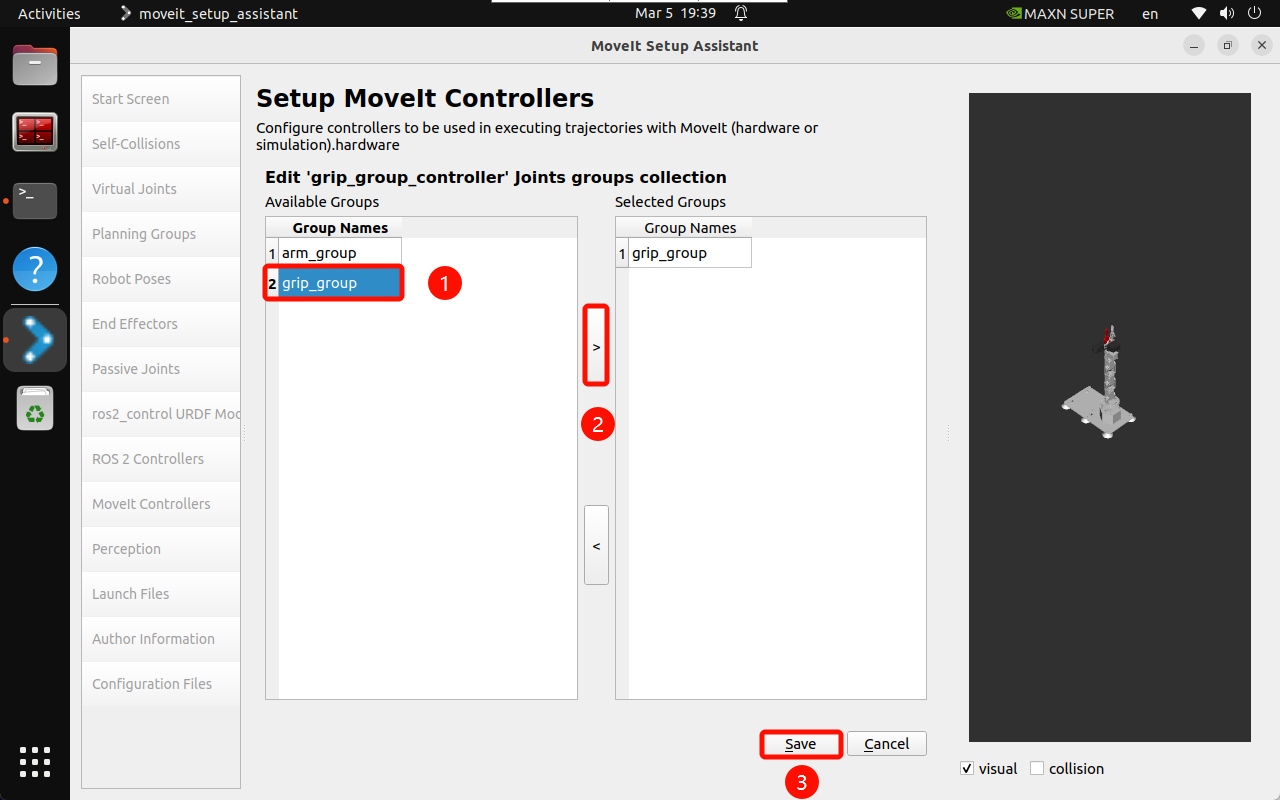Select grip_group in Available Groups list
The width and height of the screenshot is (1280, 800).
point(340,283)
